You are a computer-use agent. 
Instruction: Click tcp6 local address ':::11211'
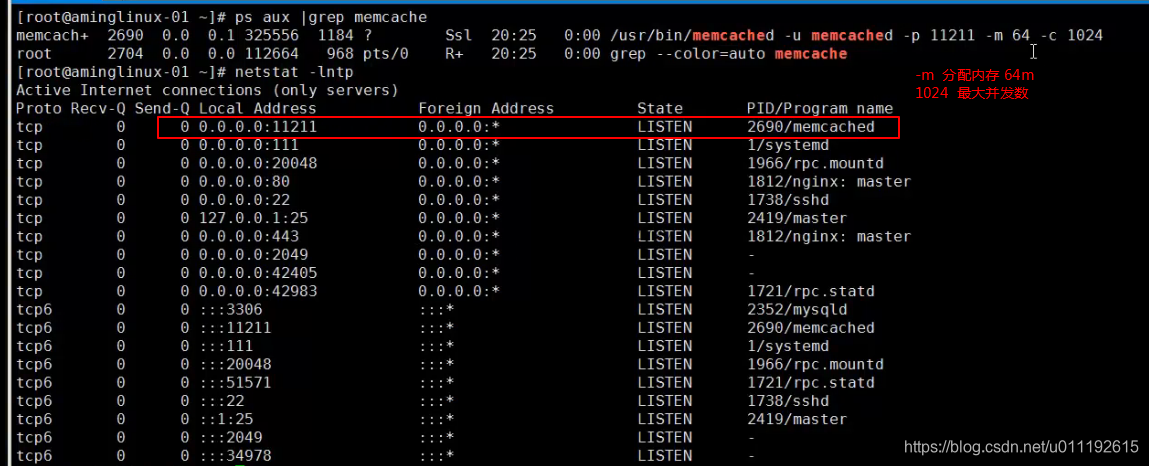[235, 328]
